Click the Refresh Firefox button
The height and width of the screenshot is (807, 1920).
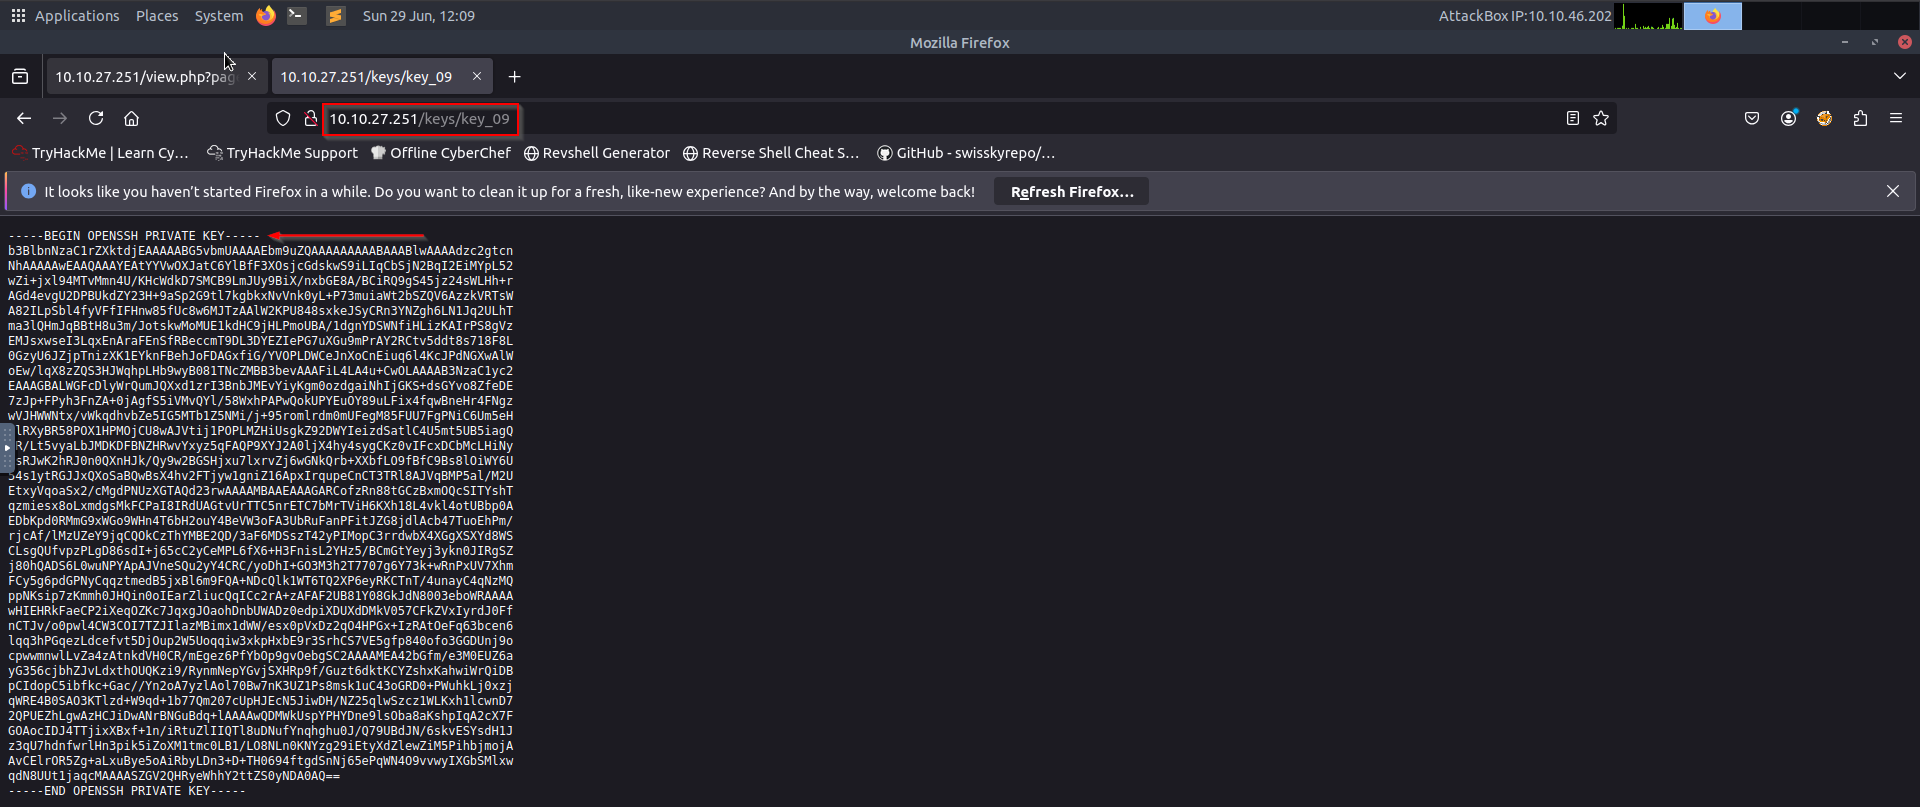click(1071, 192)
